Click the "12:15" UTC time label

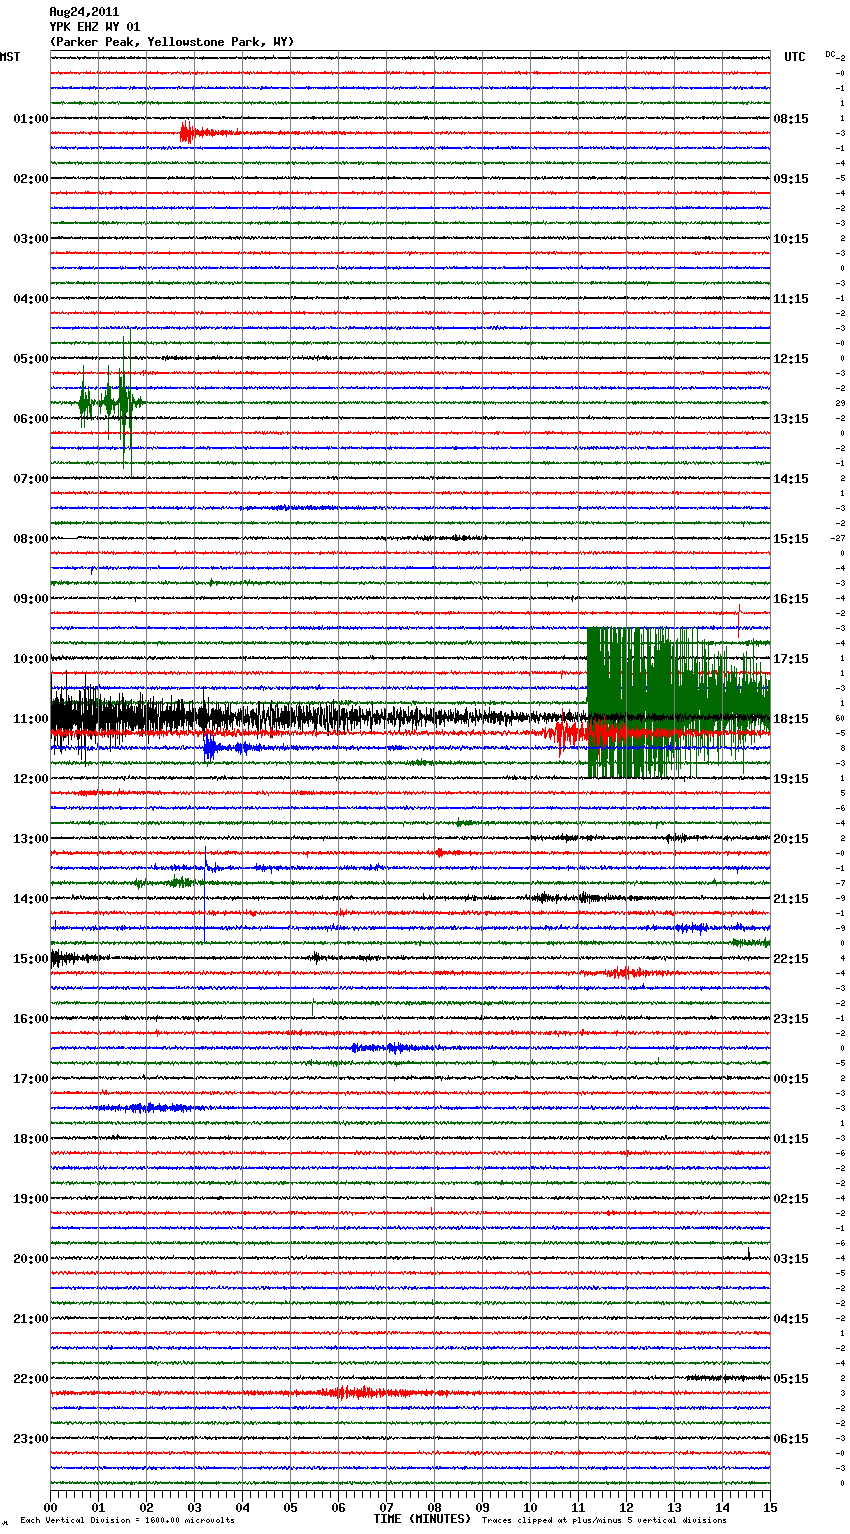[x=791, y=359]
